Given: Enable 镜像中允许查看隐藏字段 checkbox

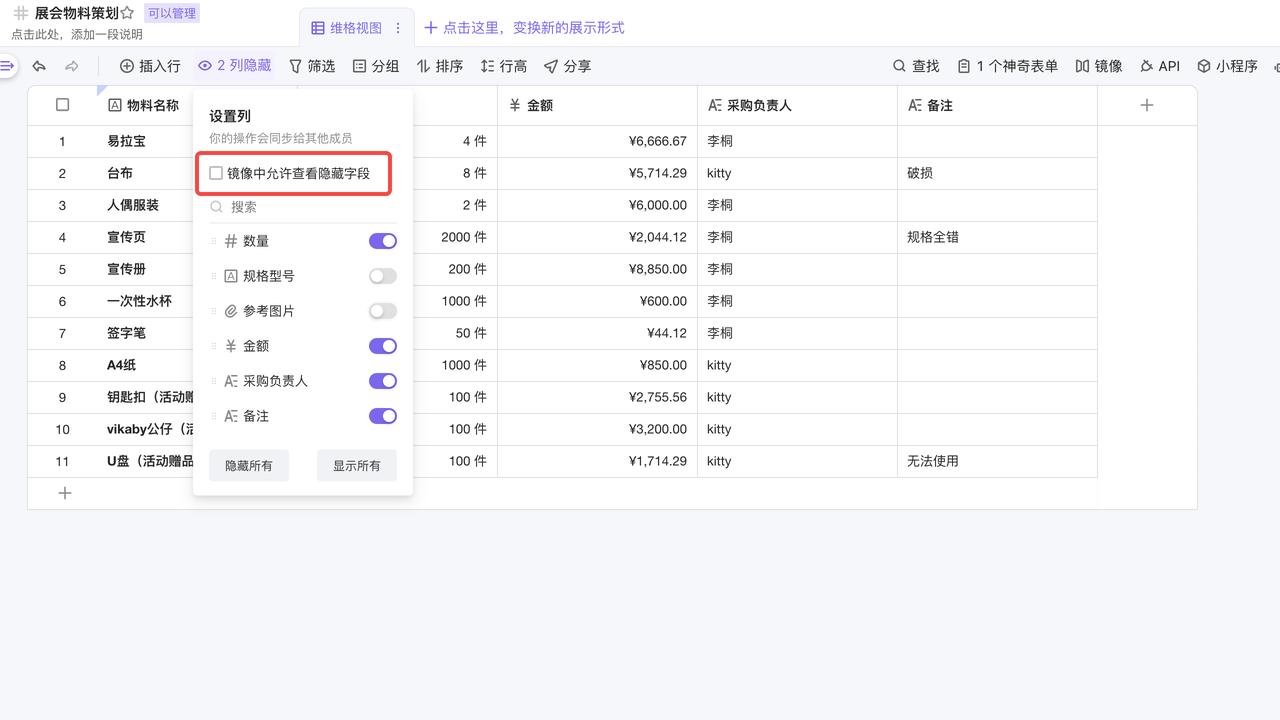Looking at the screenshot, I should [x=216, y=173].
